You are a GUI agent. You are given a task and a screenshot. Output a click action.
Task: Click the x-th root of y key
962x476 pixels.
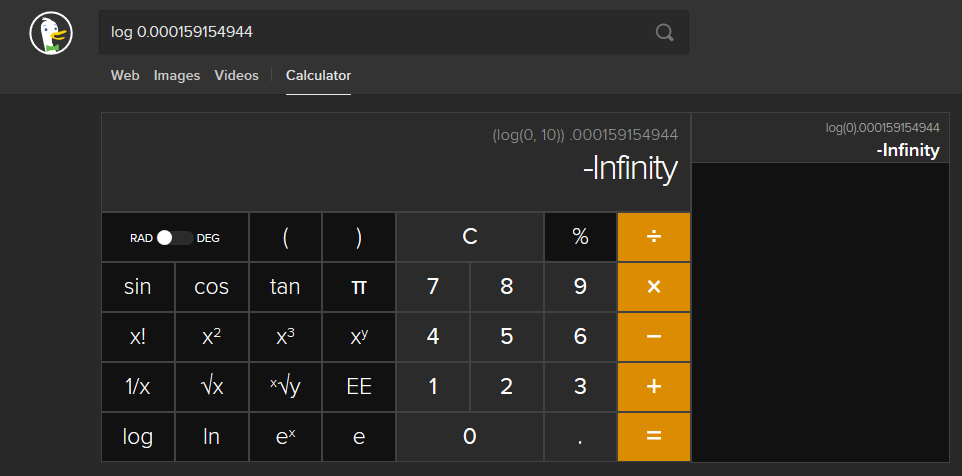pos(285,386)
